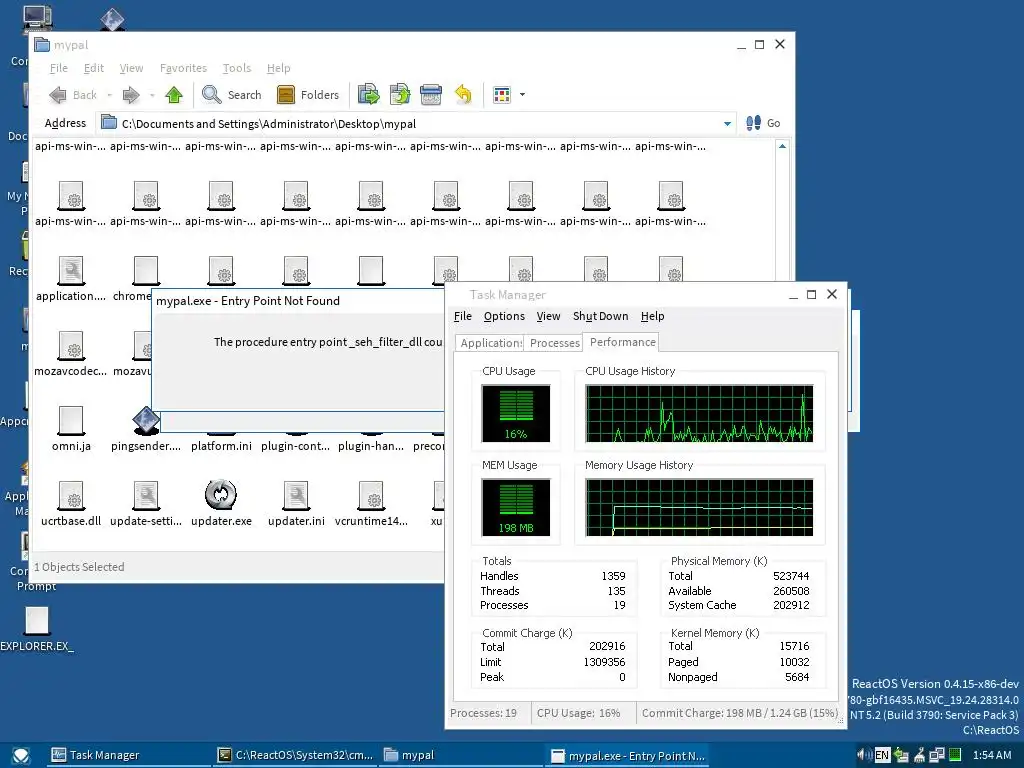Switch to the Processes tab
1024x768 pixels.
tap(554, 343)
